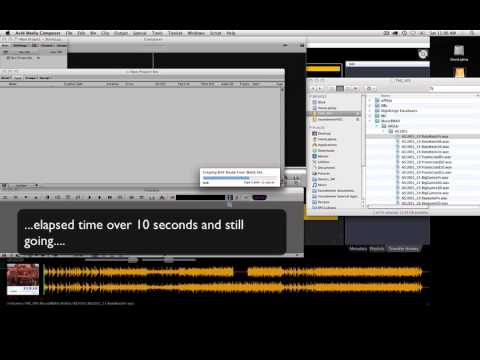The image size is (480, 360).
Task: Select the highlighted 601001_13 file in Finder
Action: (423, 136)
